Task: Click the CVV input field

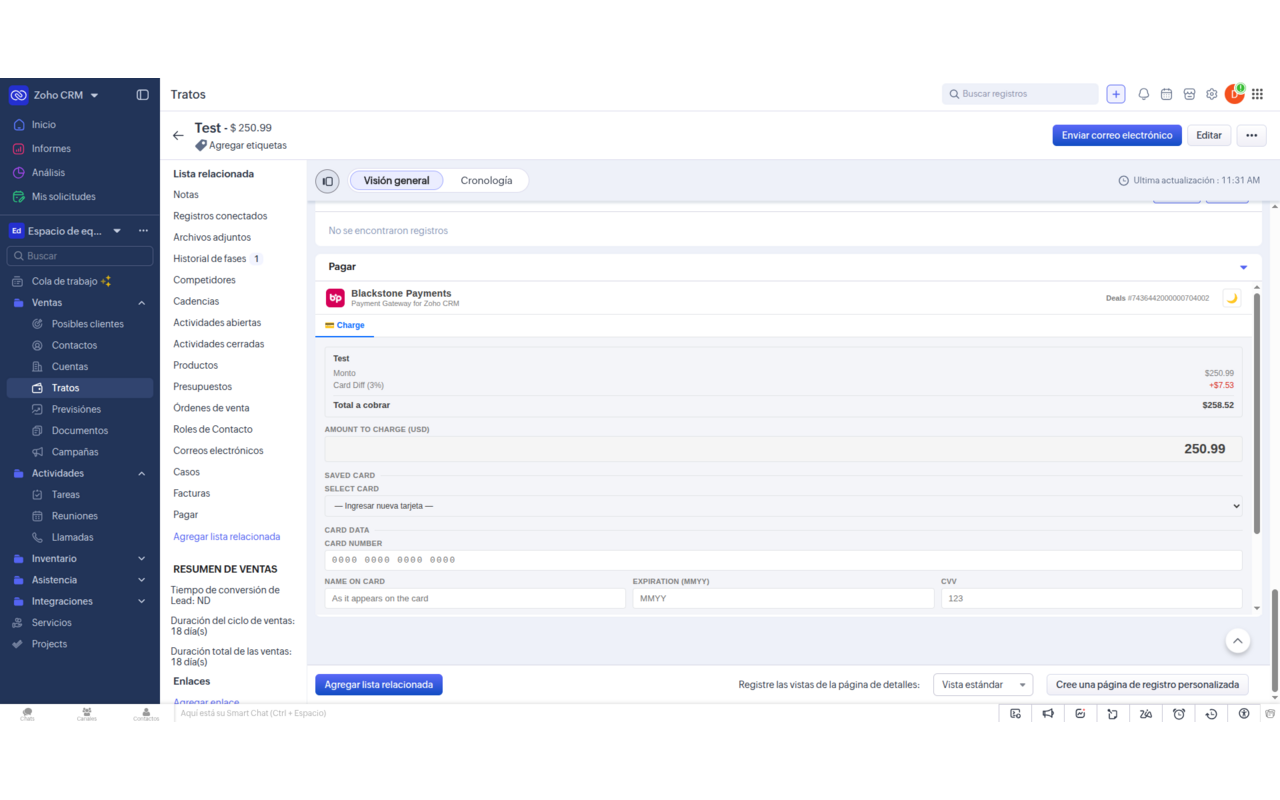Action: click(x=1091, y=598)
